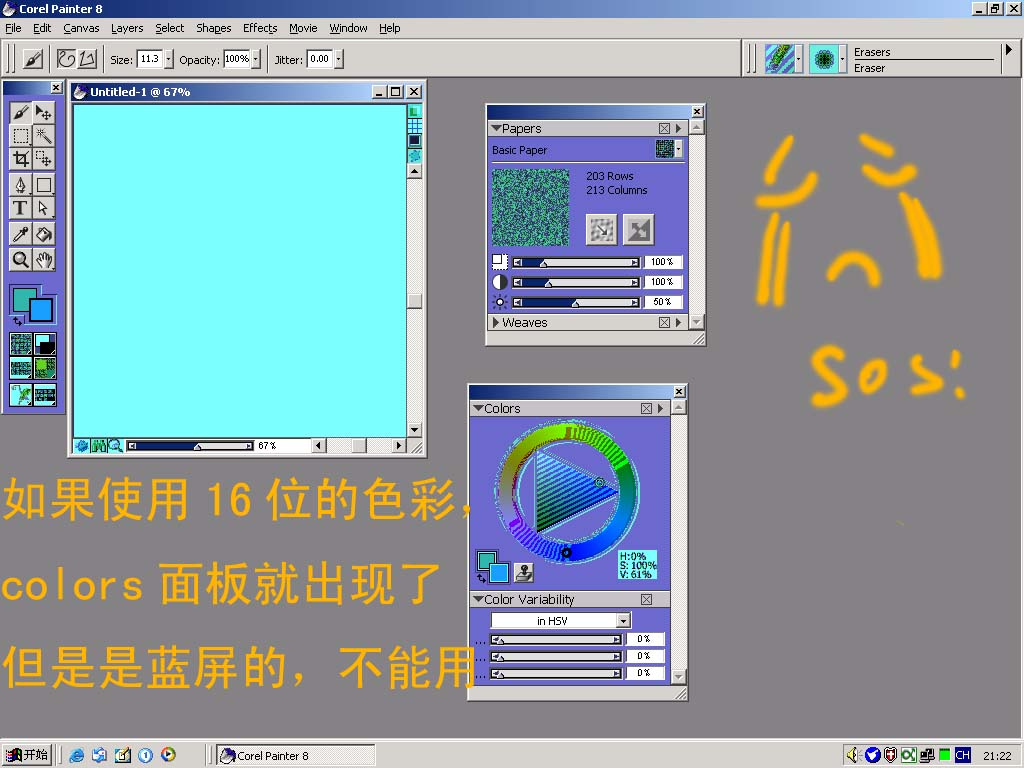Screen dimensions: 1024x768
Task: Open Basic Paper selector dropdown arrow
Action: click(678, 150)
